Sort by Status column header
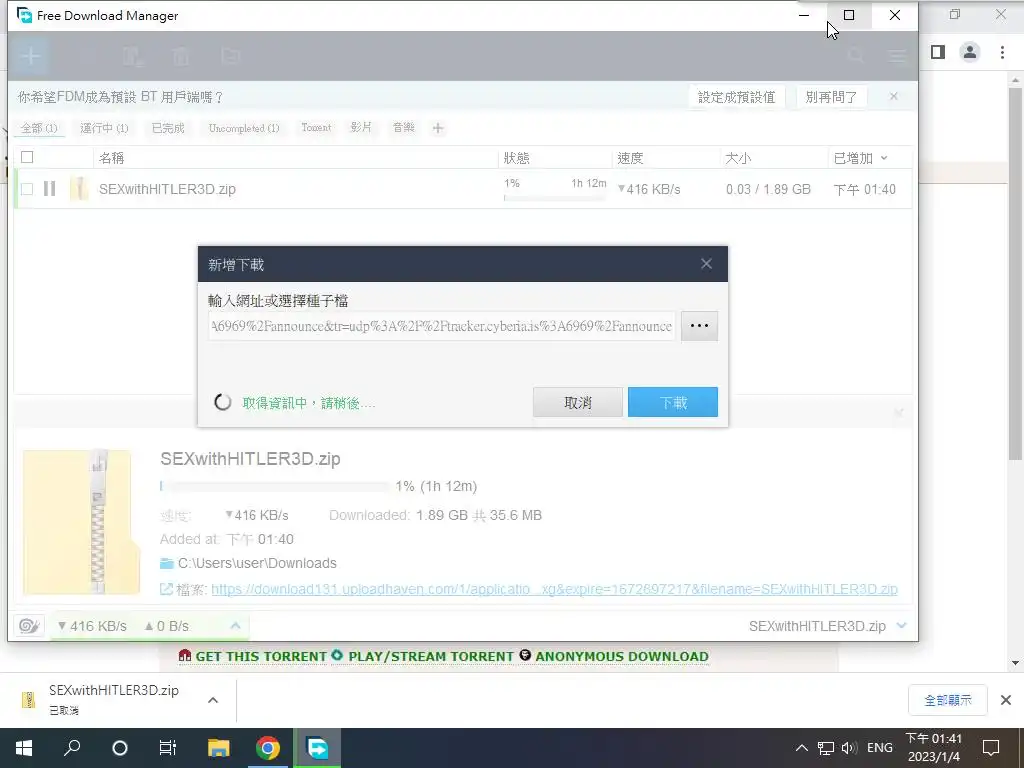This screenshot has height=768, width=1024. pyautogui.click(x=517, y=158)
